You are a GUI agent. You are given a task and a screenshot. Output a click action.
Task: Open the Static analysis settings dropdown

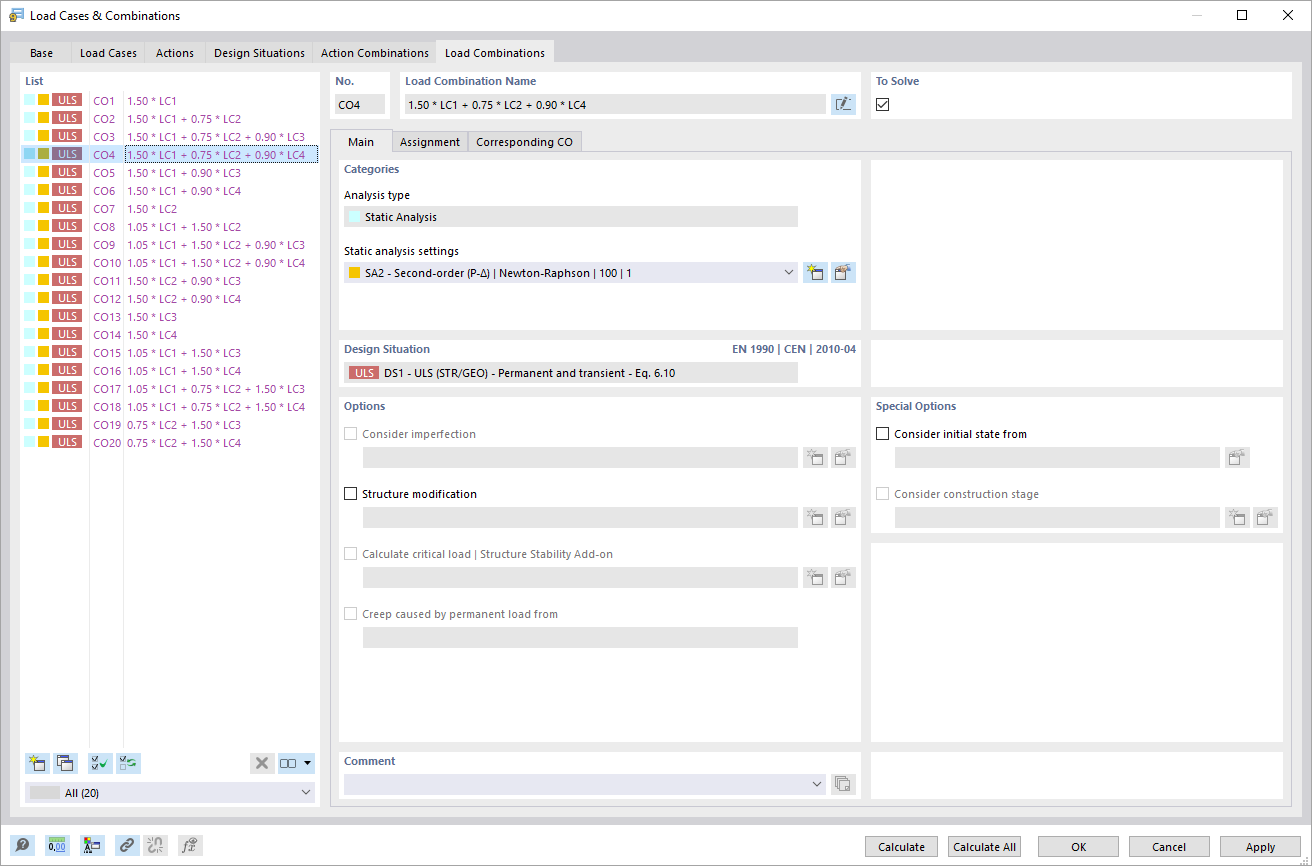pyautogui.click(x=789, y=271)
